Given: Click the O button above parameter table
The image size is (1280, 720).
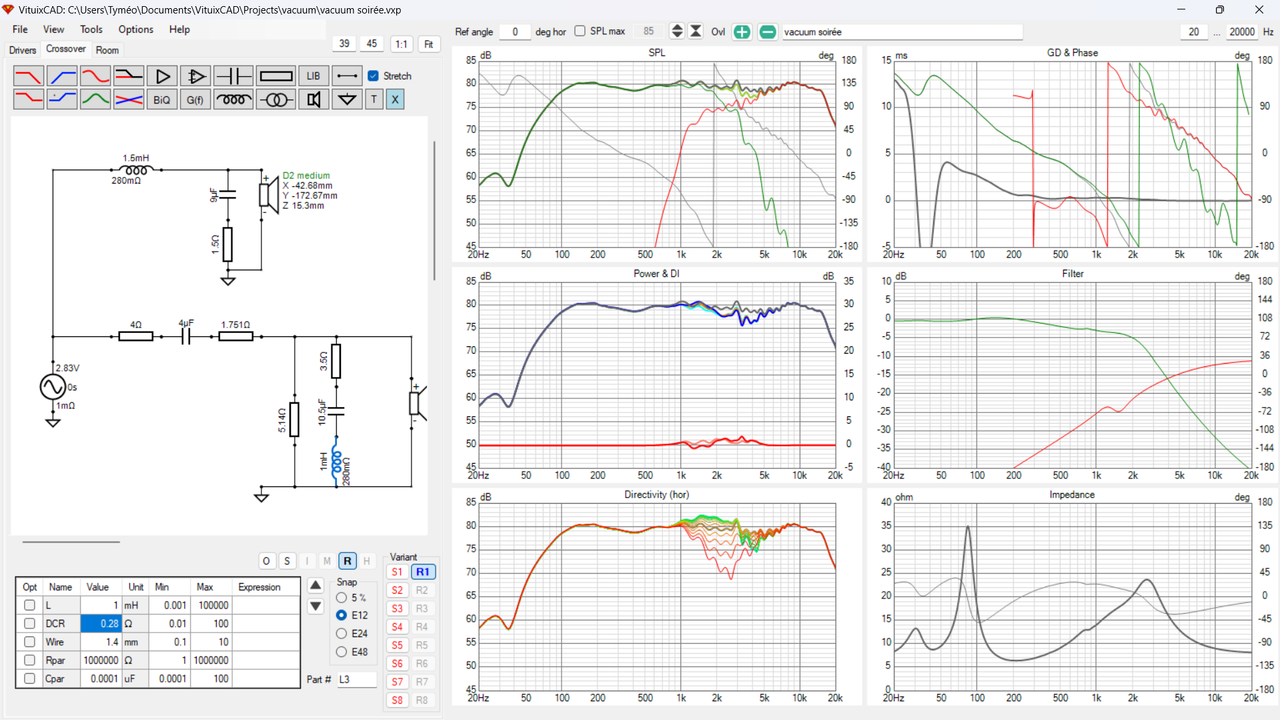Looking at the screenshot, I should [266, 561].
